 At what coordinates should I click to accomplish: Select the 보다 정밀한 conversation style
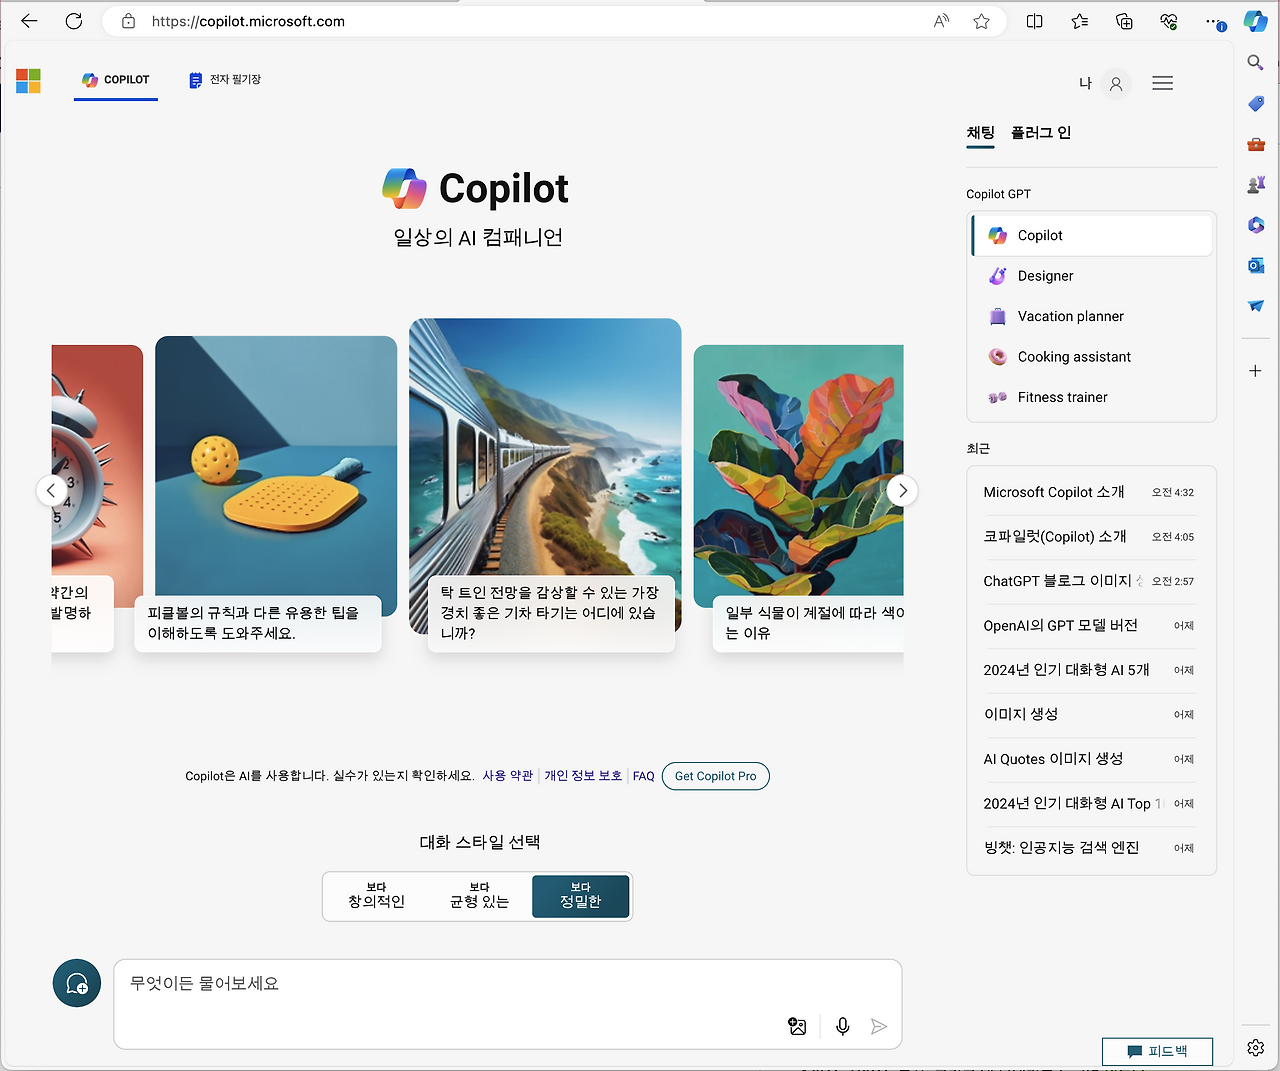(x=580, y=896)
